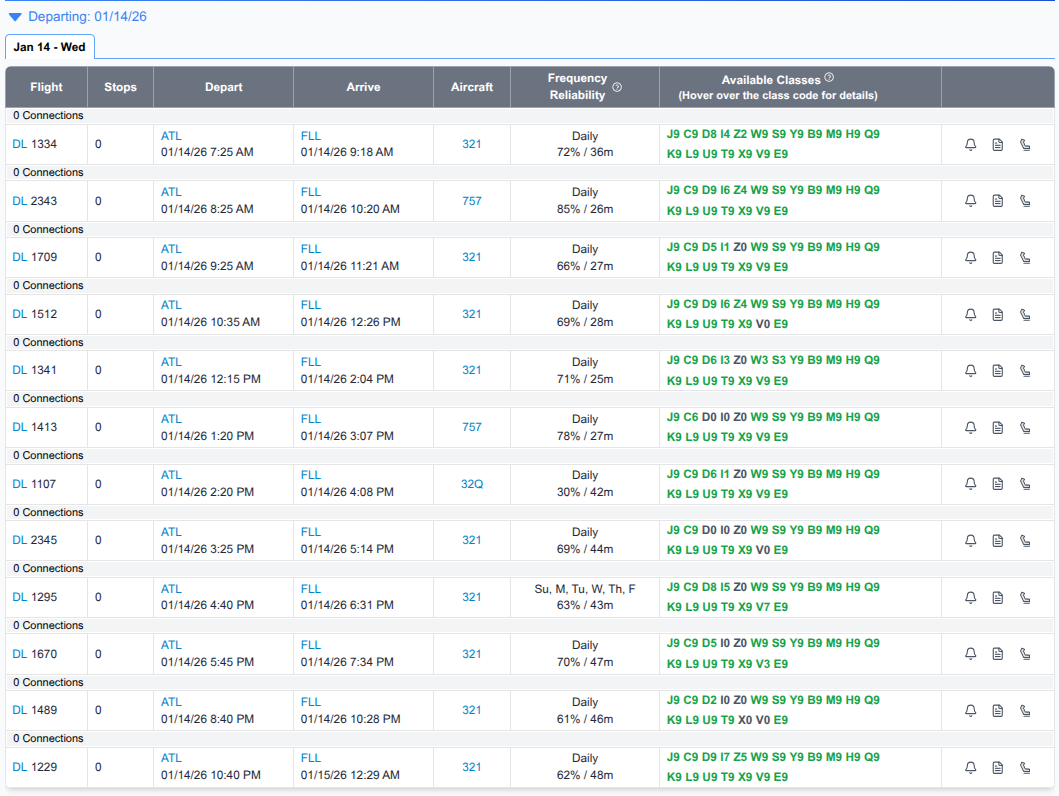The image size is (1059, 796).
Task: Click the phone icon for flight DL 1489
Action: coord(1024,710)
